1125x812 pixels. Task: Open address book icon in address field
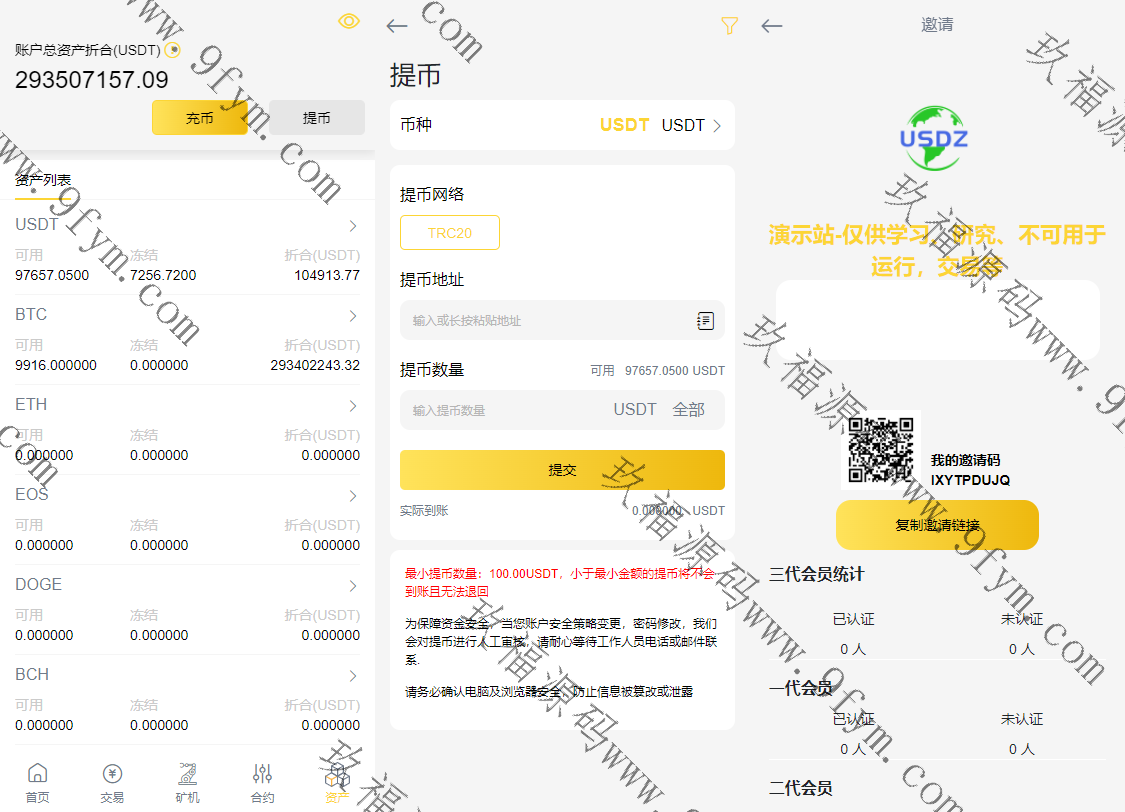click(705, 321)
